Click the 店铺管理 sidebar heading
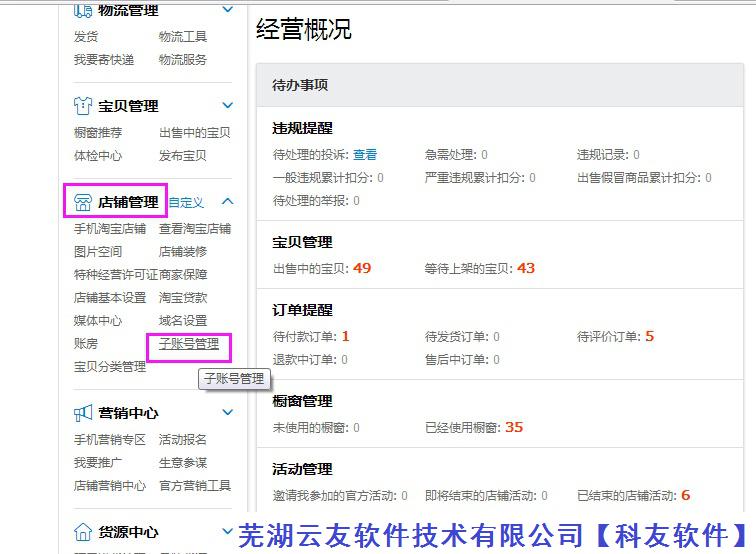This screenshot has width=756, height=554. pyautogui.click(x=128, y=202)
